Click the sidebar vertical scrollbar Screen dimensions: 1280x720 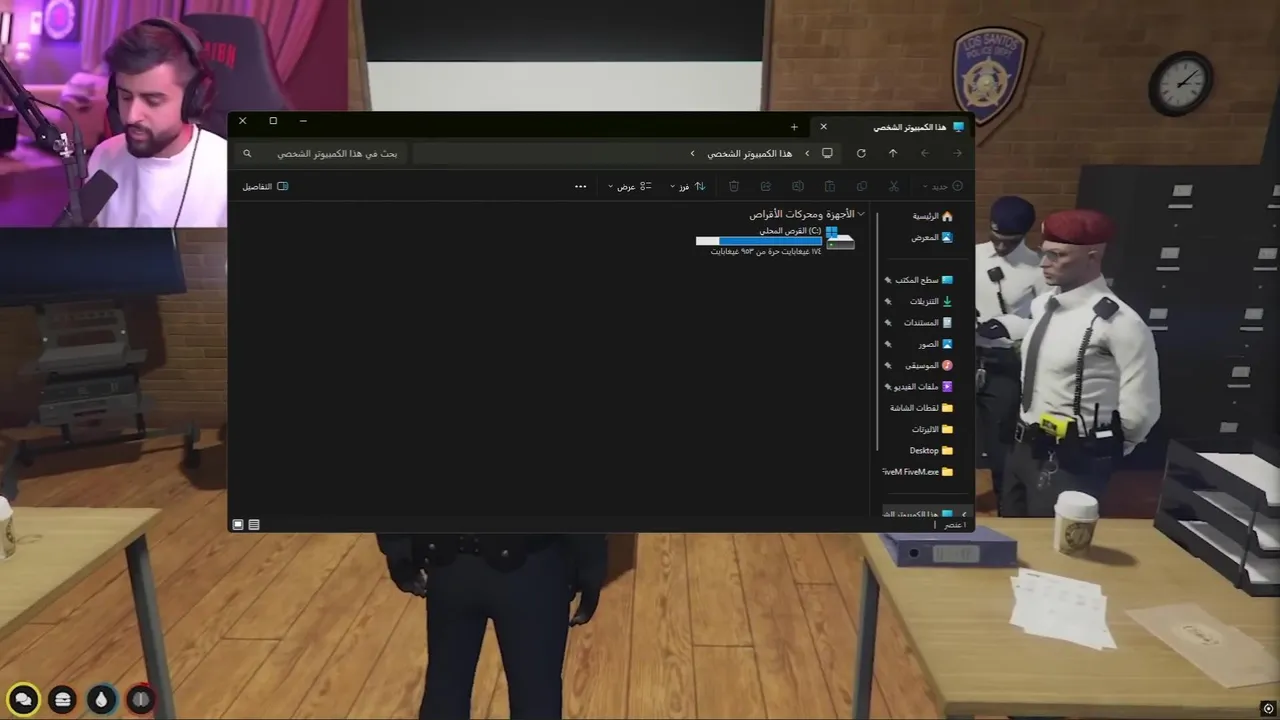pos(877,330)
